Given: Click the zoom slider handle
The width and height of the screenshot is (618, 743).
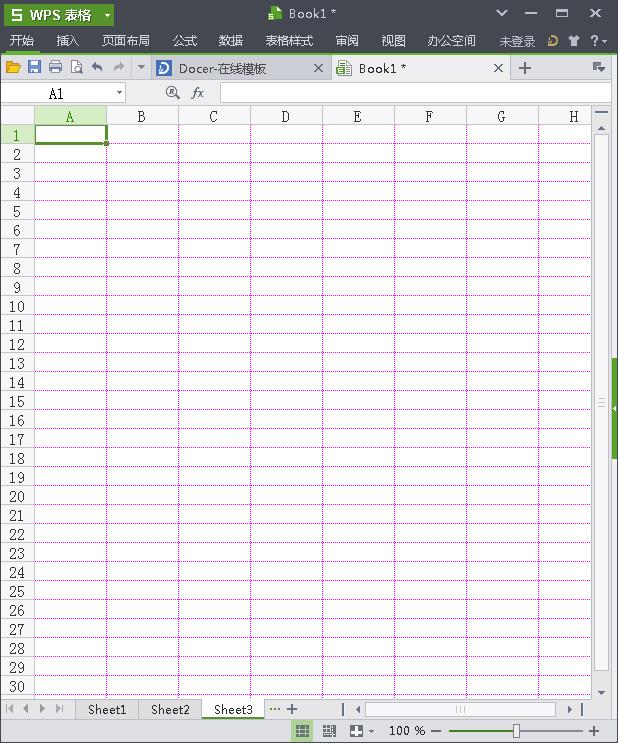Looking at the screenshot, I should pyautogui.click(x=517, y=731).
